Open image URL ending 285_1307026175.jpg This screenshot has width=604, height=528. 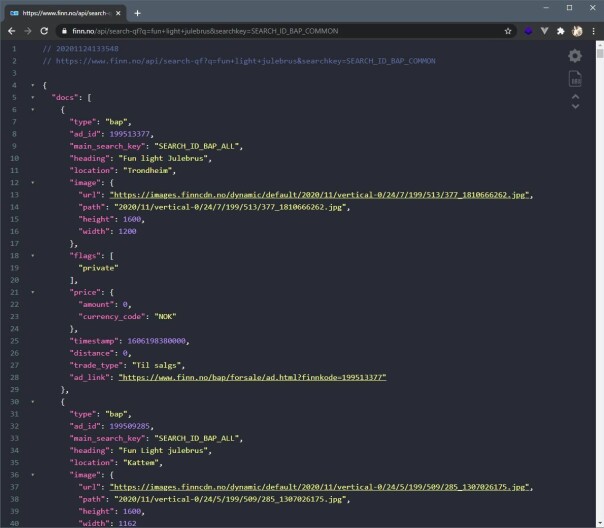pyautogui.click(x=319, y=487)
